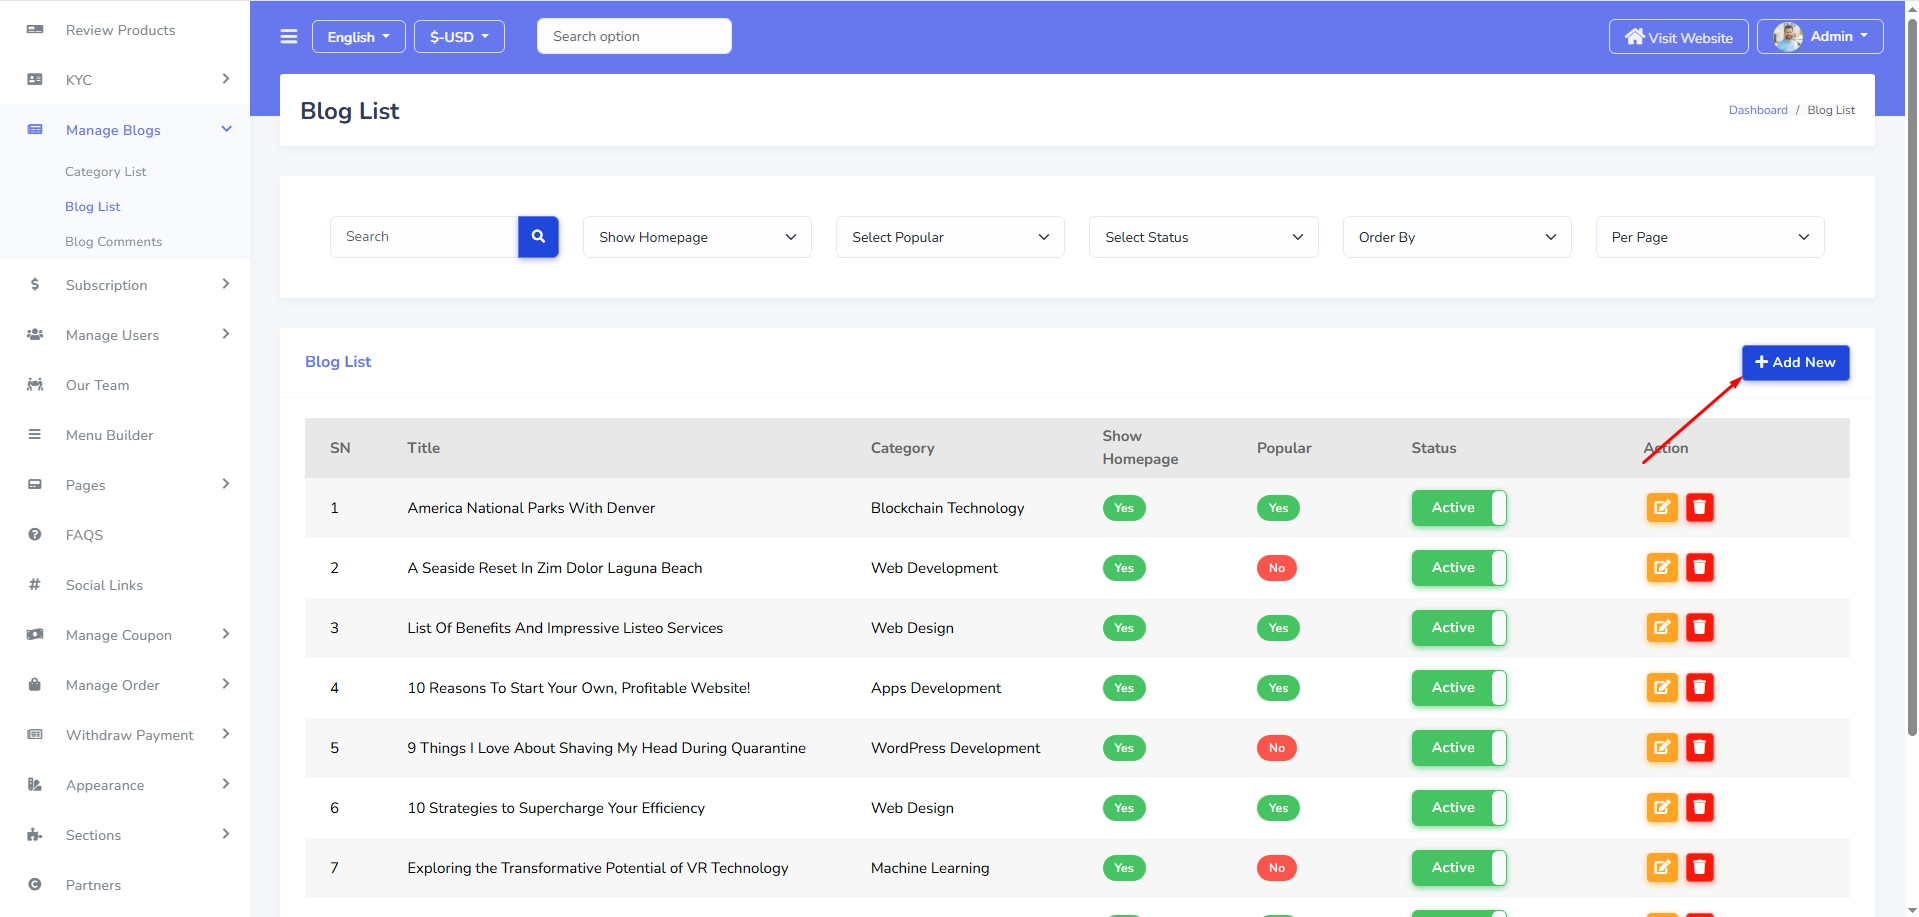Open the Show Homepage filter dropdown
Screen dimensions: 1919x917
[x=697, y=237]
